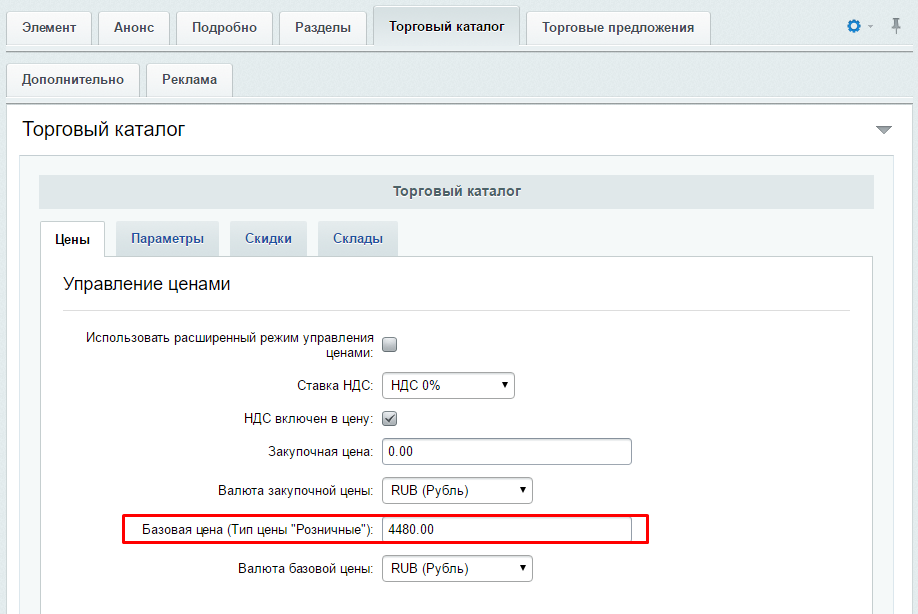Switch to the Склады sub-tab

358,238
